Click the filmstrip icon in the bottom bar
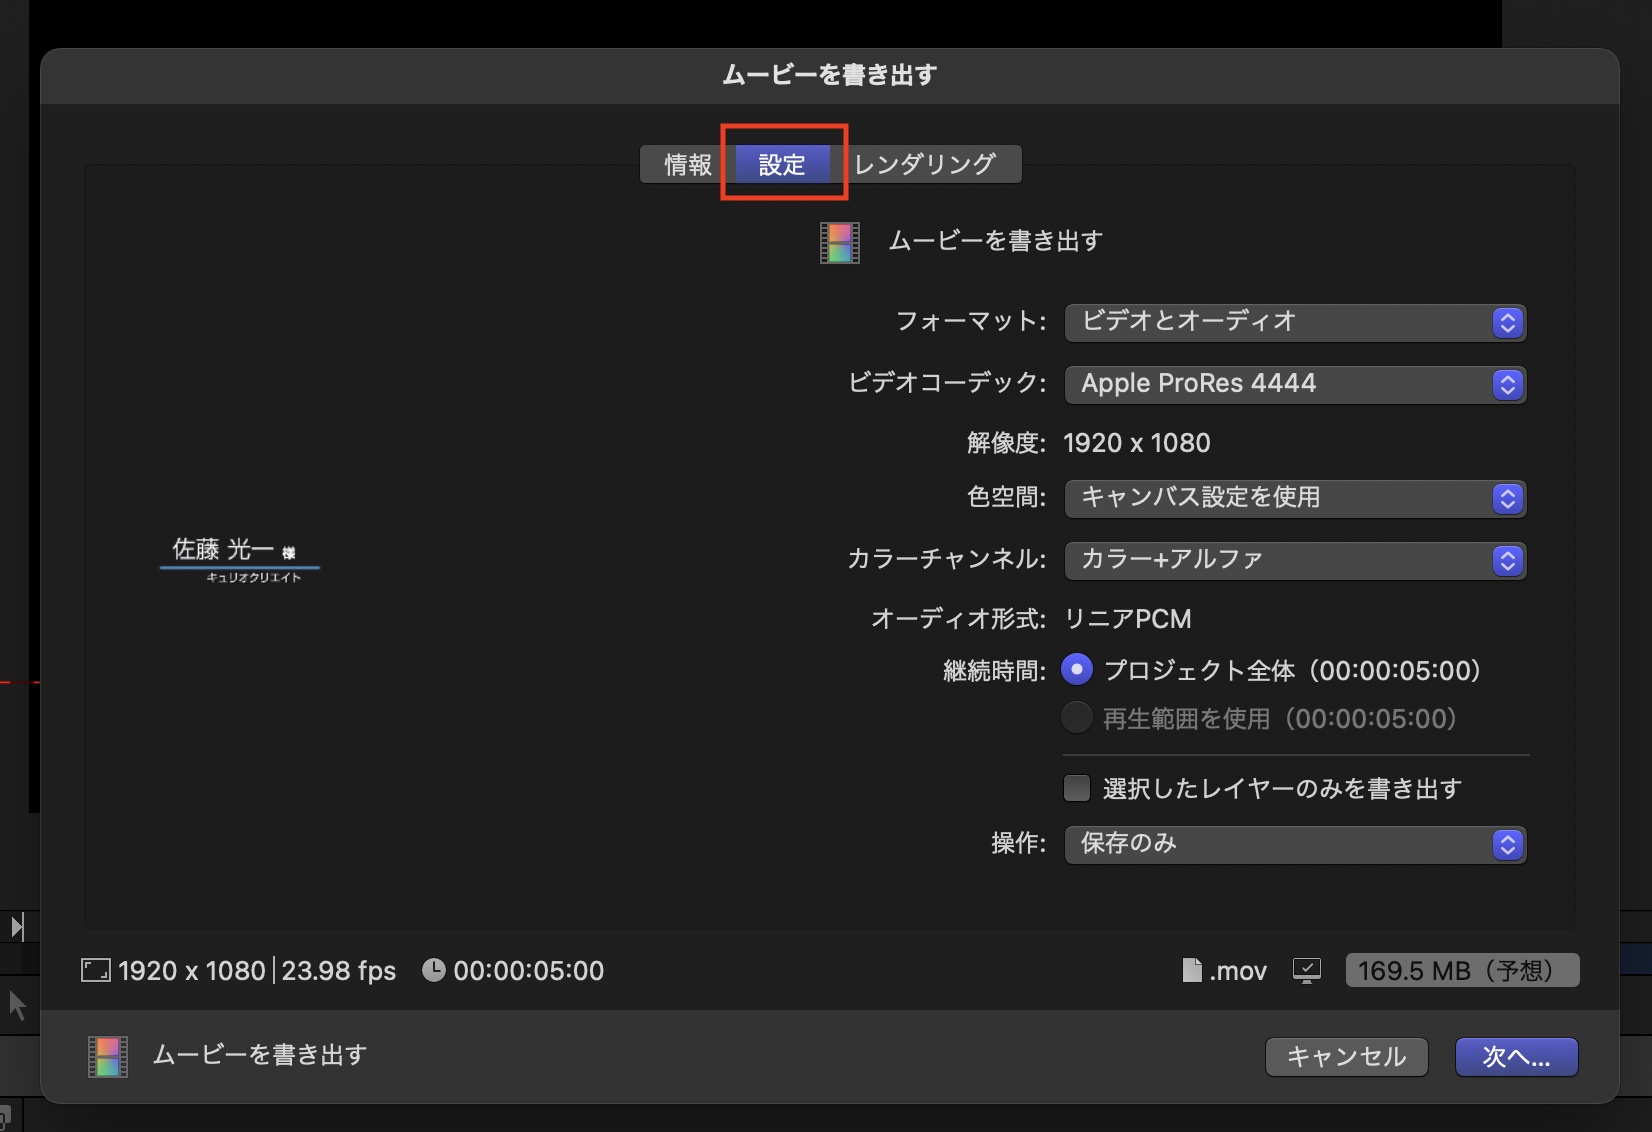 coord(108,1056)
